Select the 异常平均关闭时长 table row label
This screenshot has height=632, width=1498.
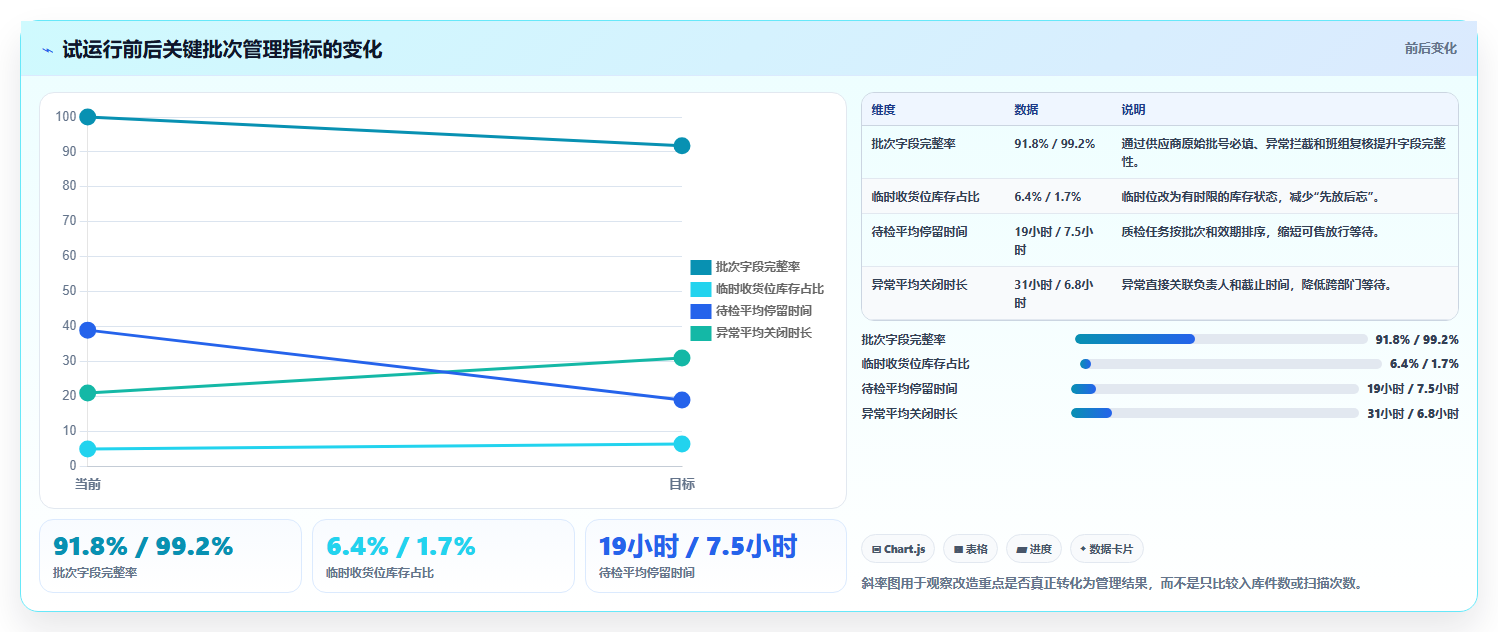920,285
